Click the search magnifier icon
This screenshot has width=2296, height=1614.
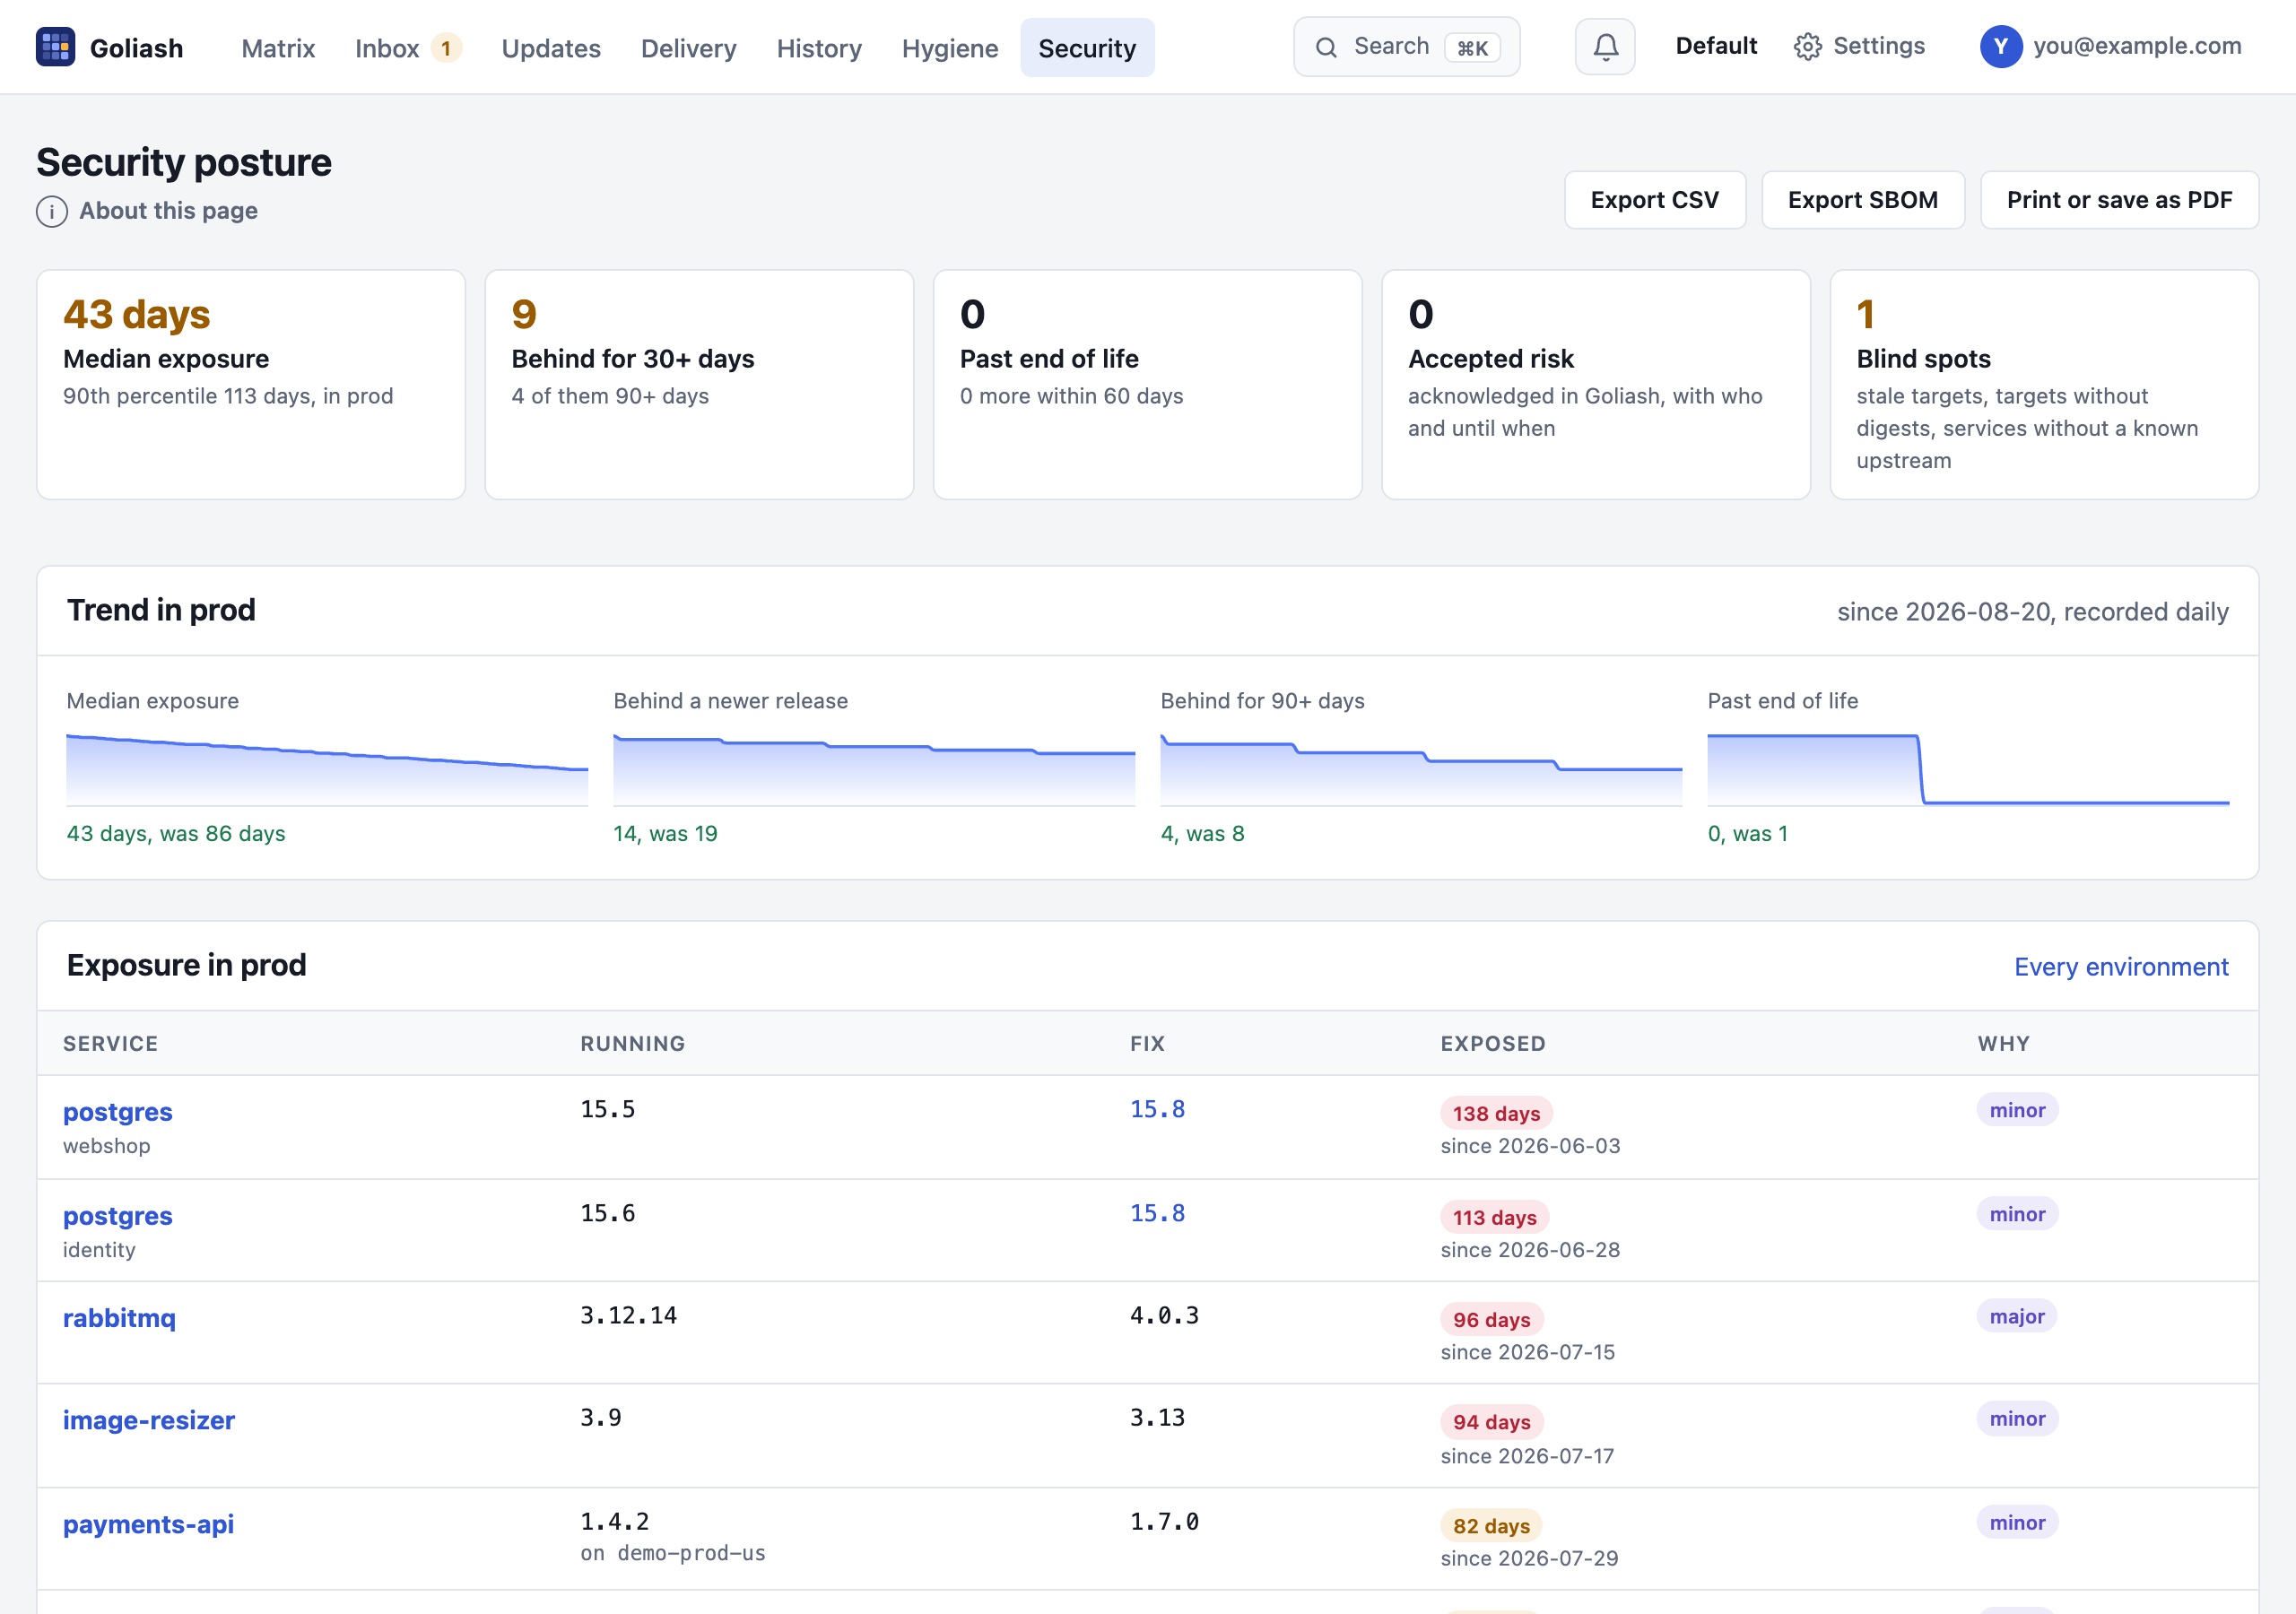[1326, 47]
